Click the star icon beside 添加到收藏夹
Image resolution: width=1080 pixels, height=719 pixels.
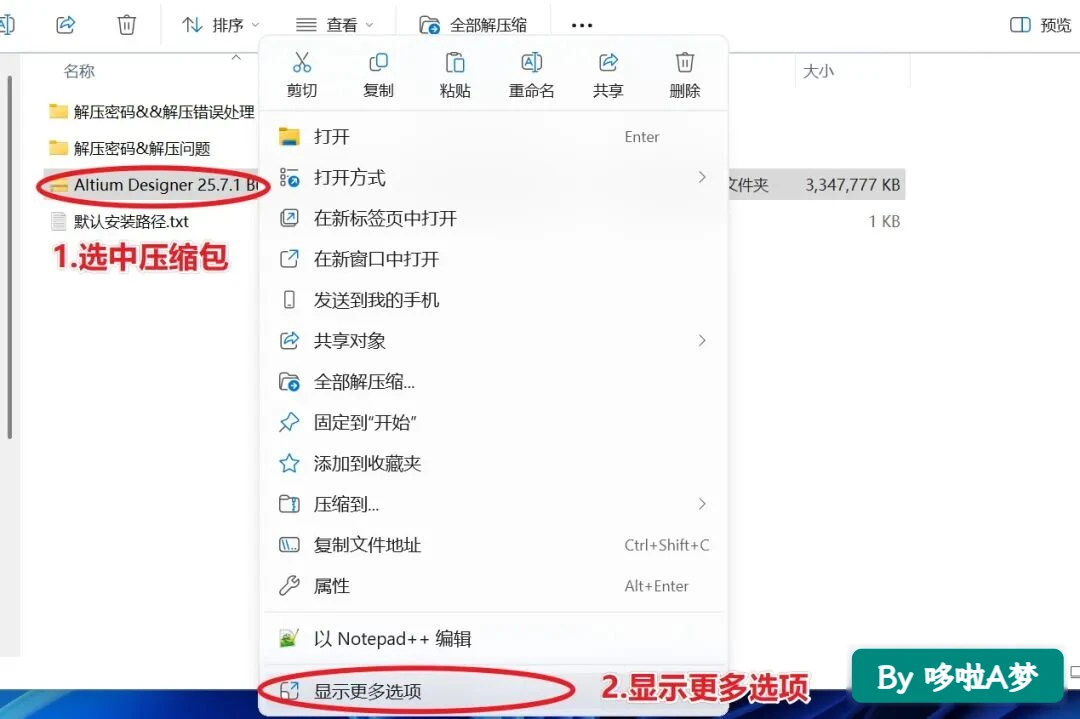tap(289, 463)
